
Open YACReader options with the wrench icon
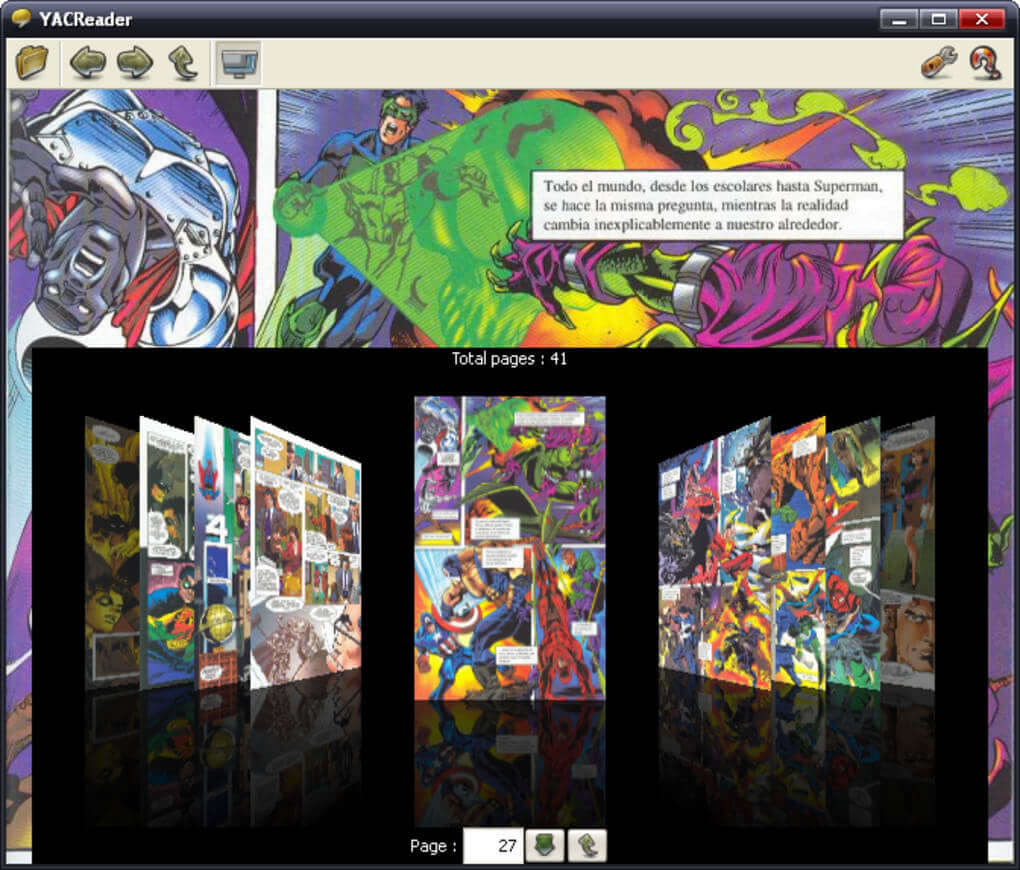point(940,62)
